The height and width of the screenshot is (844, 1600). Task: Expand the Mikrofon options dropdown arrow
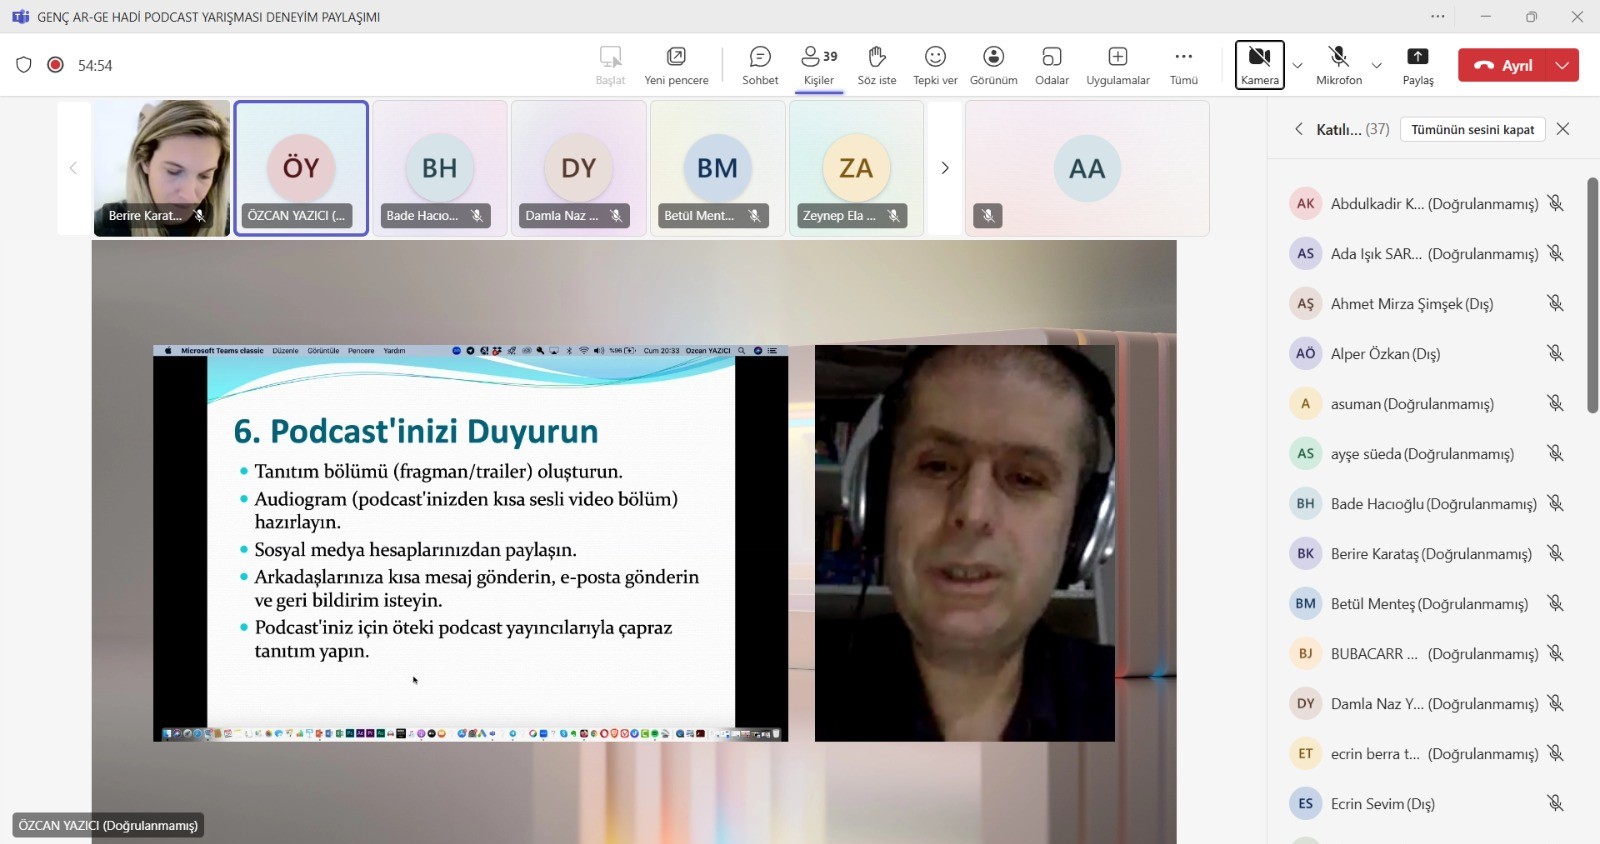pos(1376,66)
